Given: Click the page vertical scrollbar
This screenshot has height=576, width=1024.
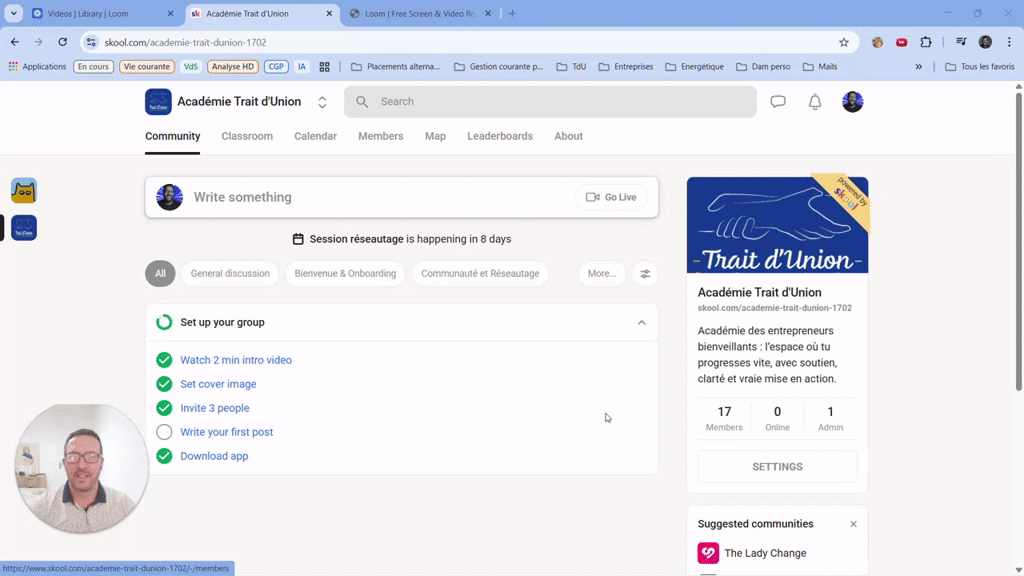Looking at the screenshot, I should pyautogui.click(x=1018, y=242).
